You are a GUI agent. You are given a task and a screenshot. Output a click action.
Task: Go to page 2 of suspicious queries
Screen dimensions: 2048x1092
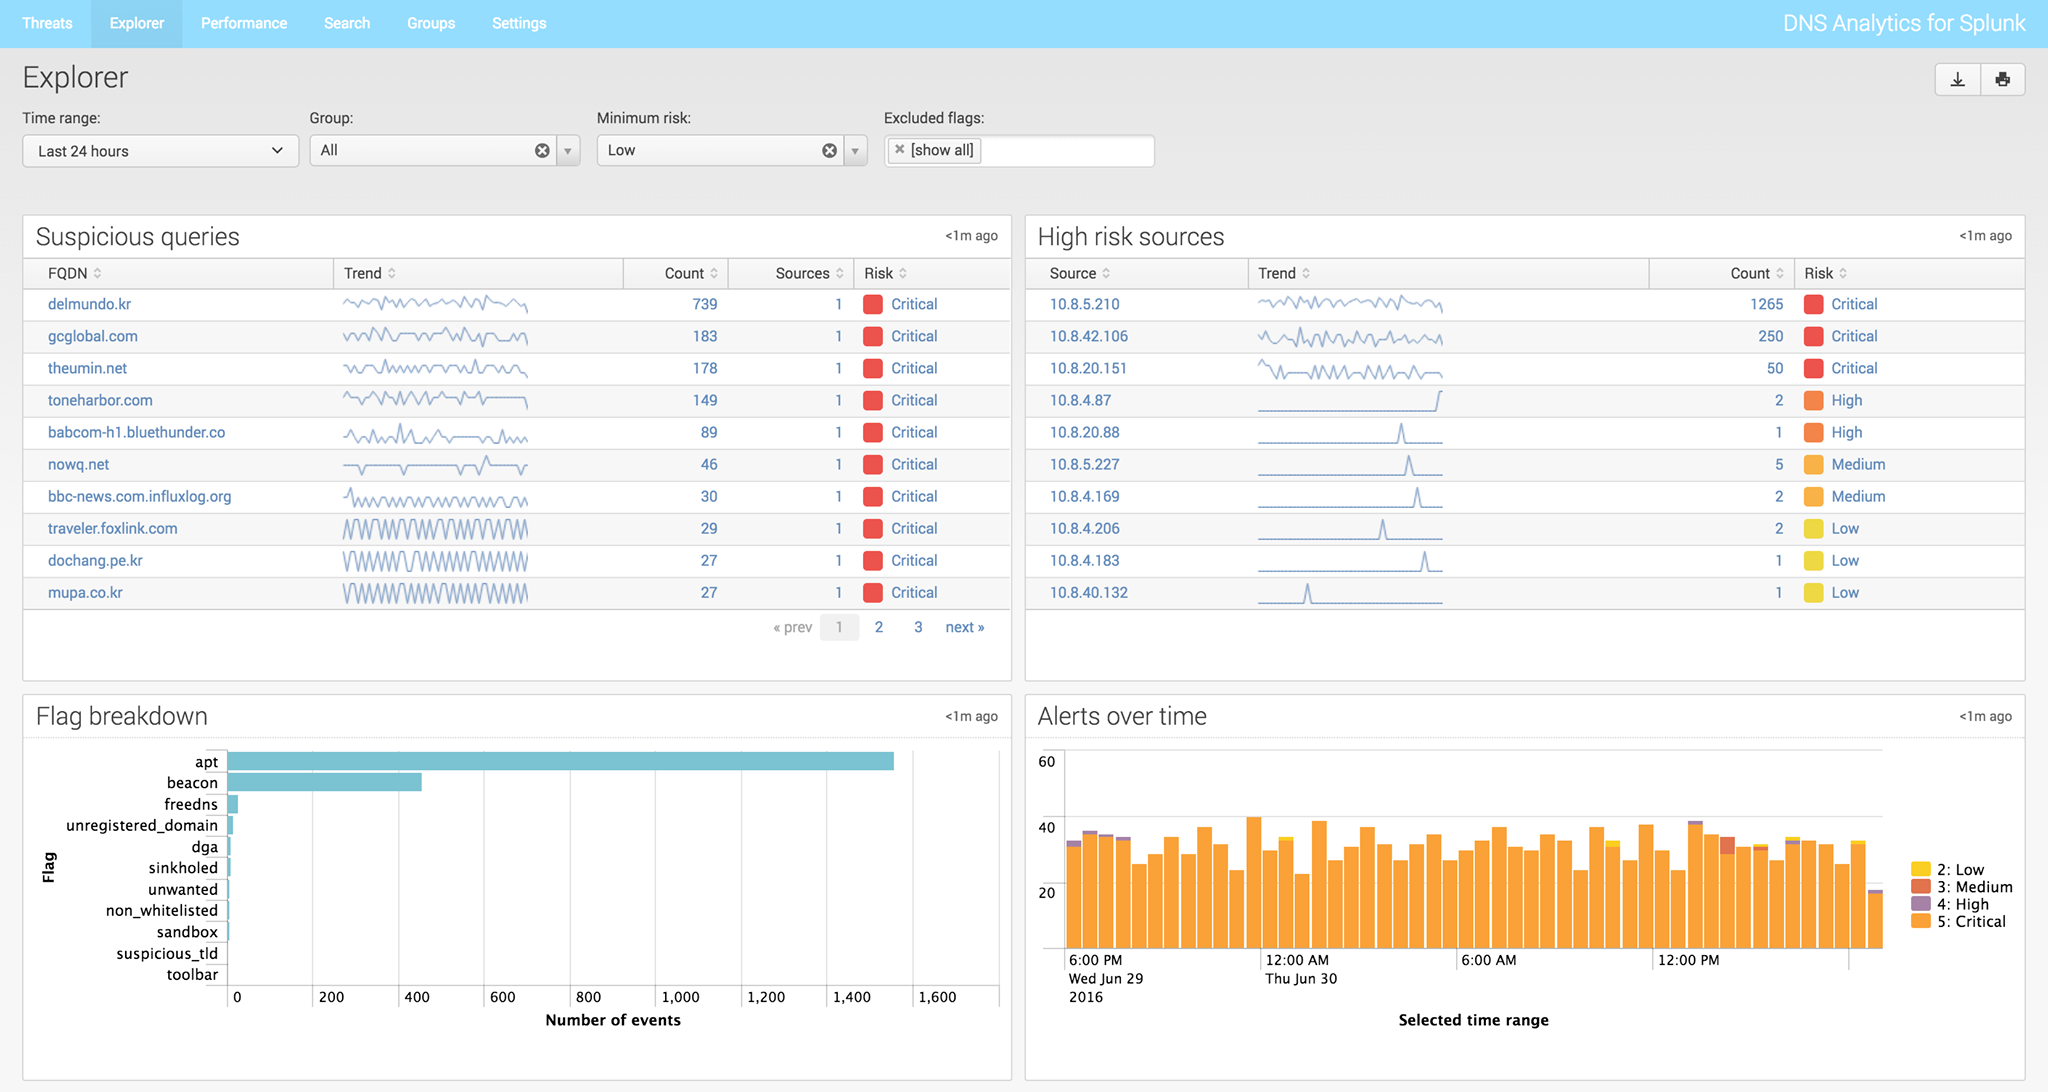[x=879, y=627]
